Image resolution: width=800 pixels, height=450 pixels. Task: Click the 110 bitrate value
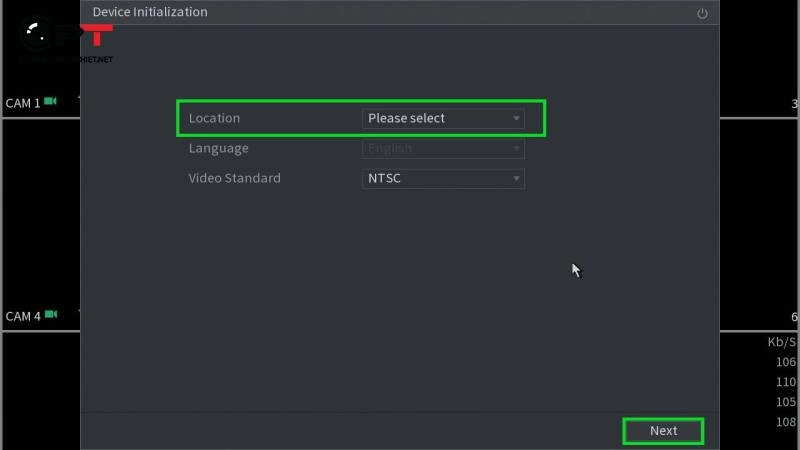(785, 382)
